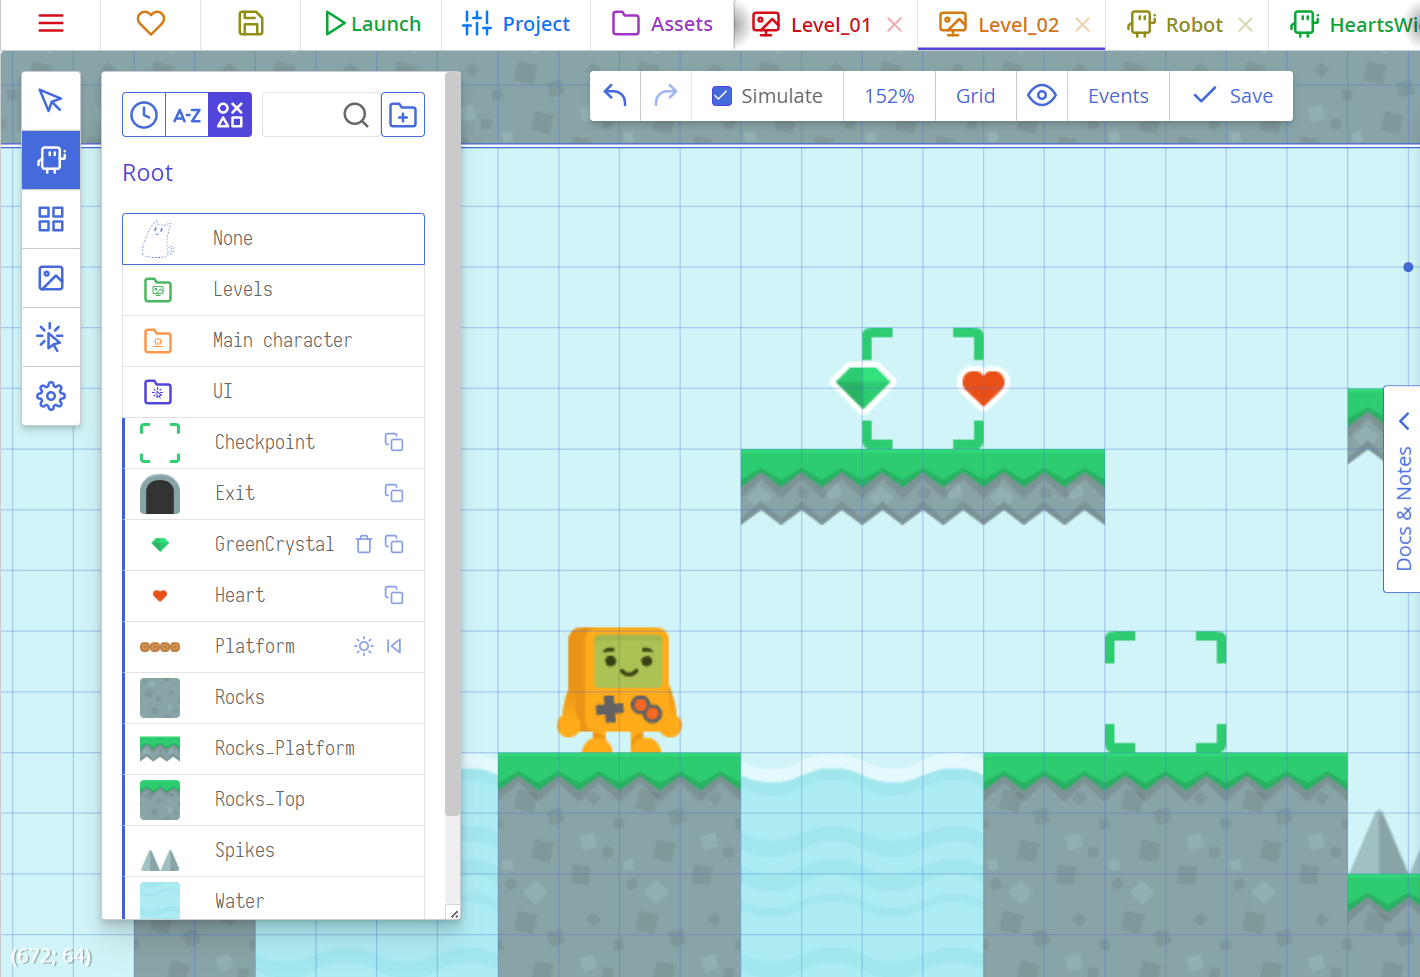Toggle the Simulate checkbox

[722, 96]
